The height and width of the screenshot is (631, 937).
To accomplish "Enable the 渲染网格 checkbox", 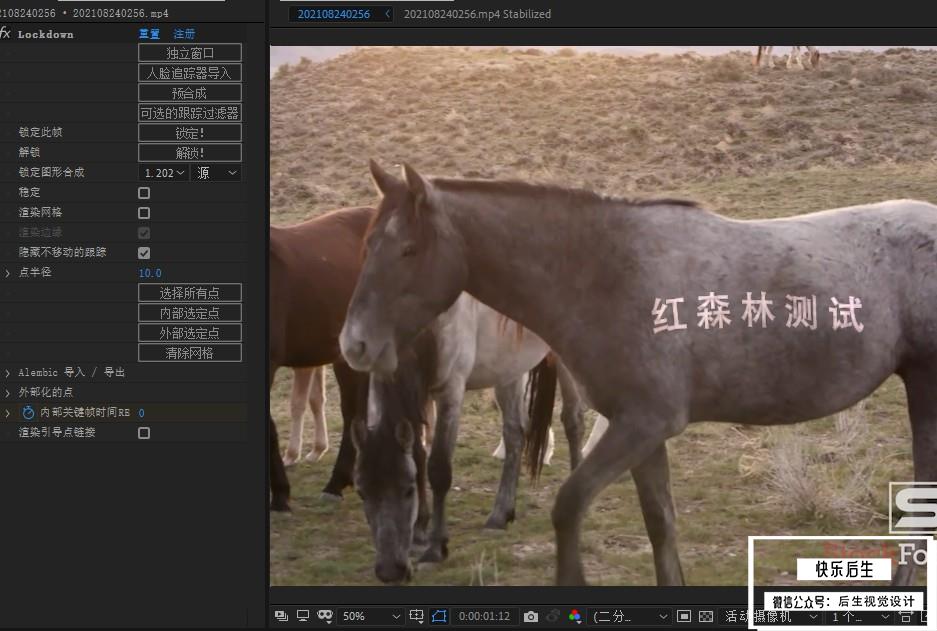I will click(x=144, y=213).
